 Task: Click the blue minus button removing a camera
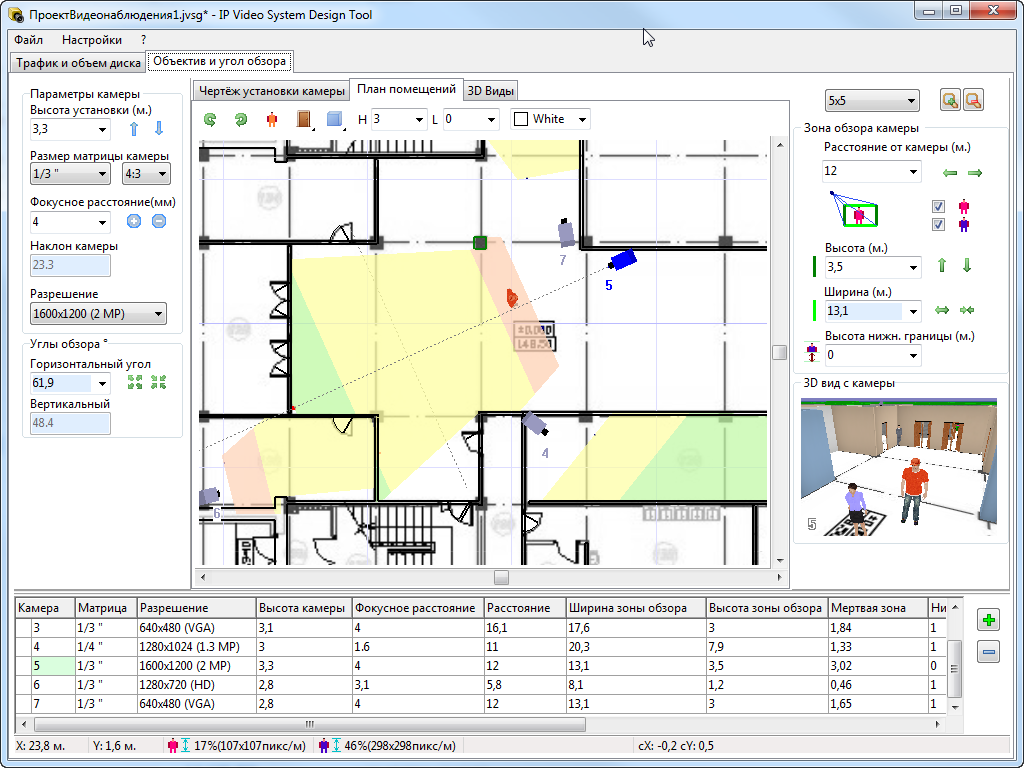point(989,653)
